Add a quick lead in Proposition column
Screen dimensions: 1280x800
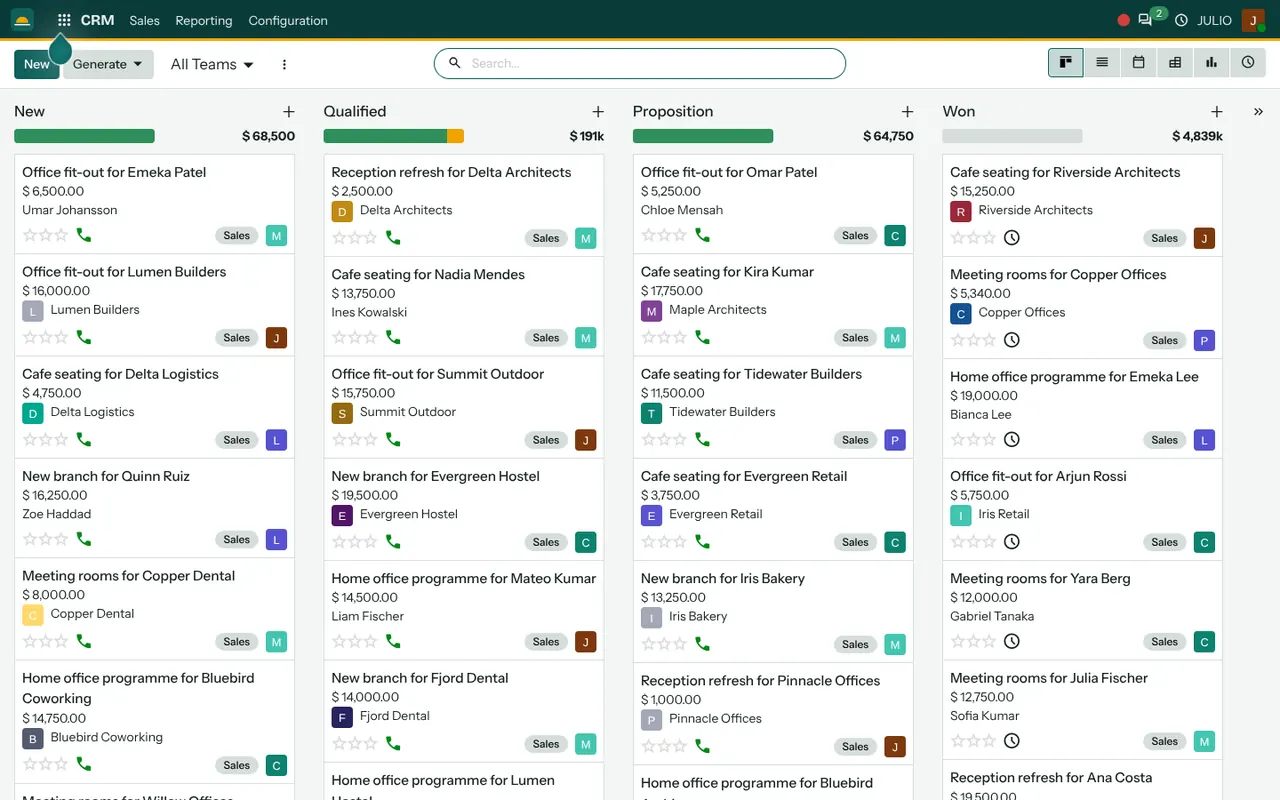coord(907,112)
